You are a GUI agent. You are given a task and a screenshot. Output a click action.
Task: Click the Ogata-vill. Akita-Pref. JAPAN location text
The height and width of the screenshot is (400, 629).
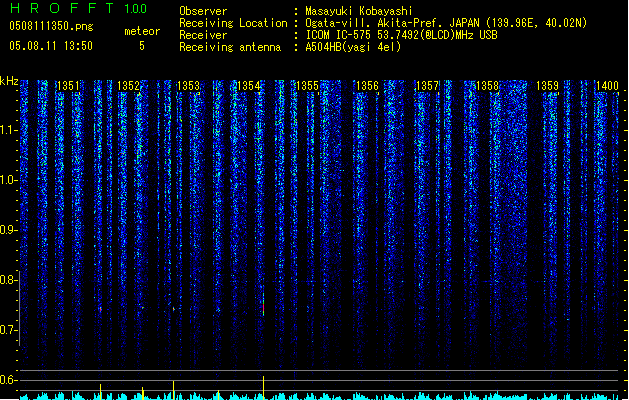point(446,23)
